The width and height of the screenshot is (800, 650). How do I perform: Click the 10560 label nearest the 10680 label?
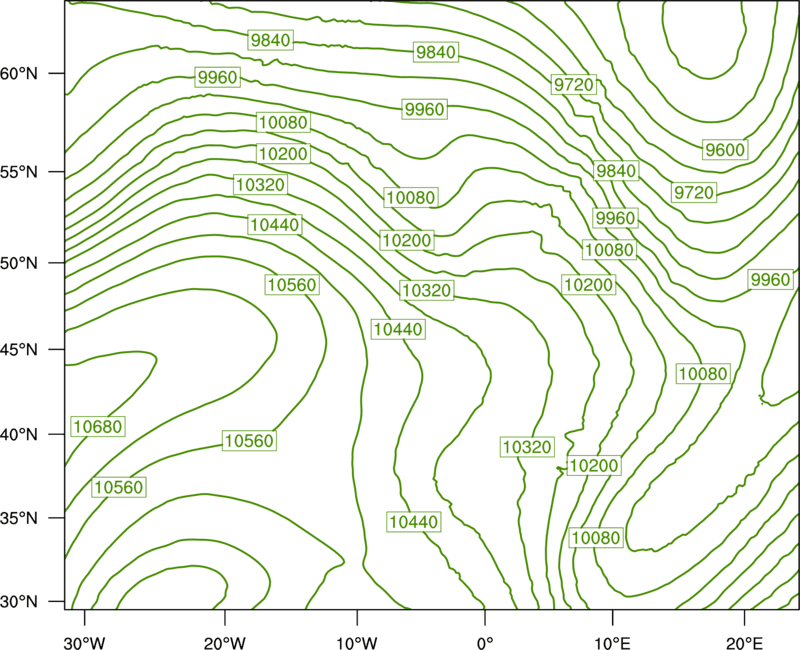119,487
